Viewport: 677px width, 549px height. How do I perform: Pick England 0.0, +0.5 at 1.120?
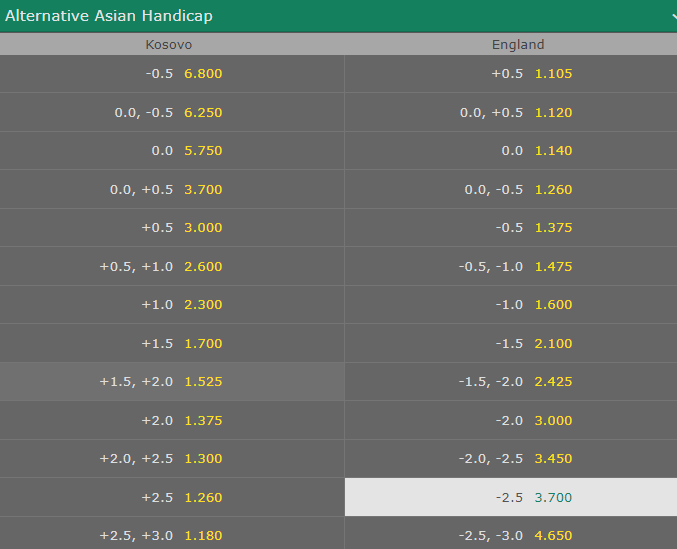click(511, 112)
